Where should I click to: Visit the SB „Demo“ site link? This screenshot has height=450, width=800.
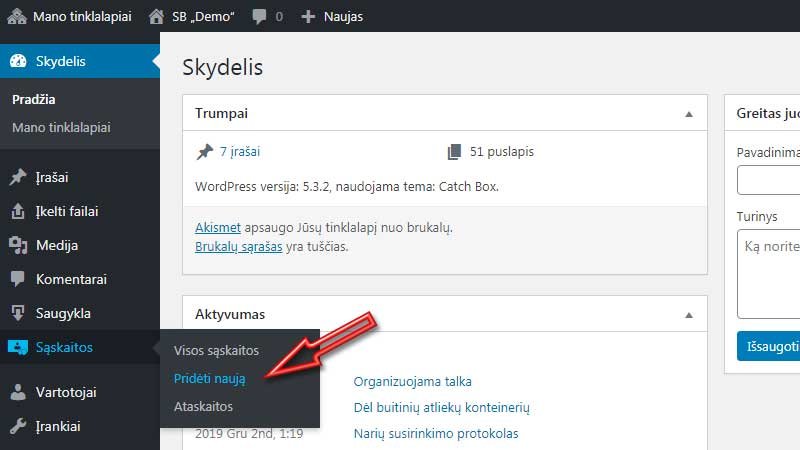pos(203,16)
